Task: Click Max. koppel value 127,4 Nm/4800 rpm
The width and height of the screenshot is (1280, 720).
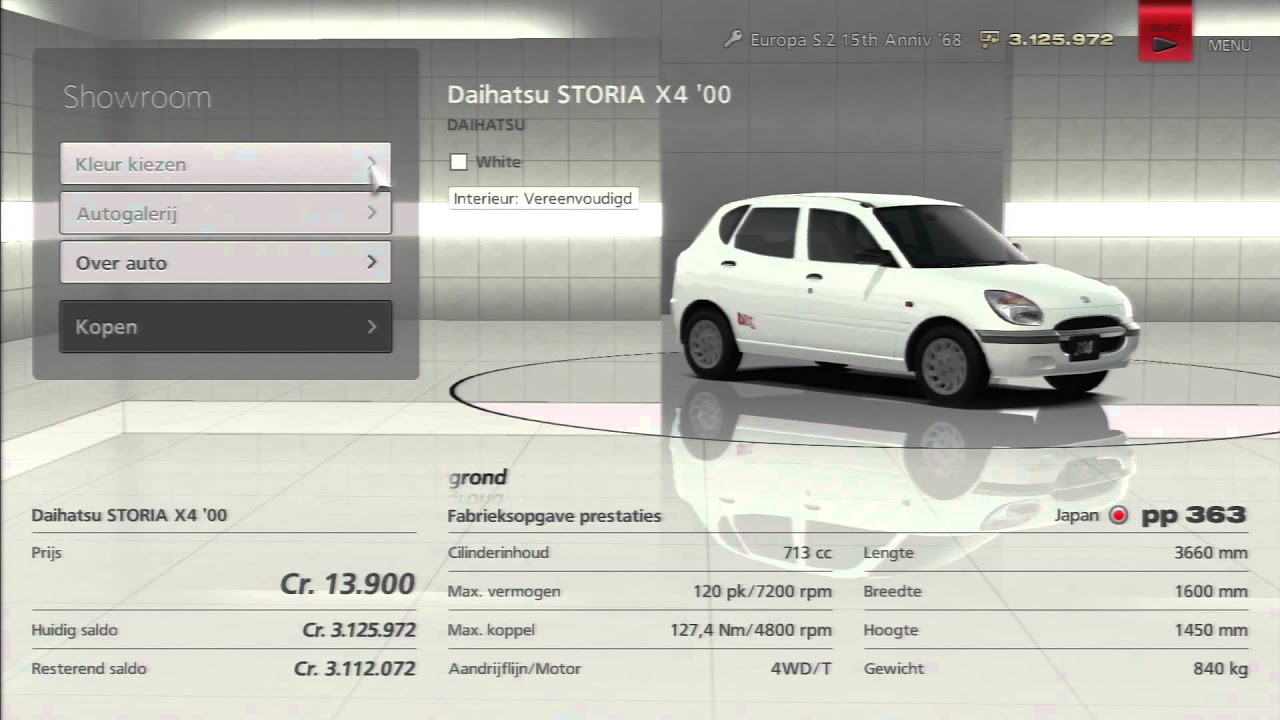Action: (x=751, y=630)
